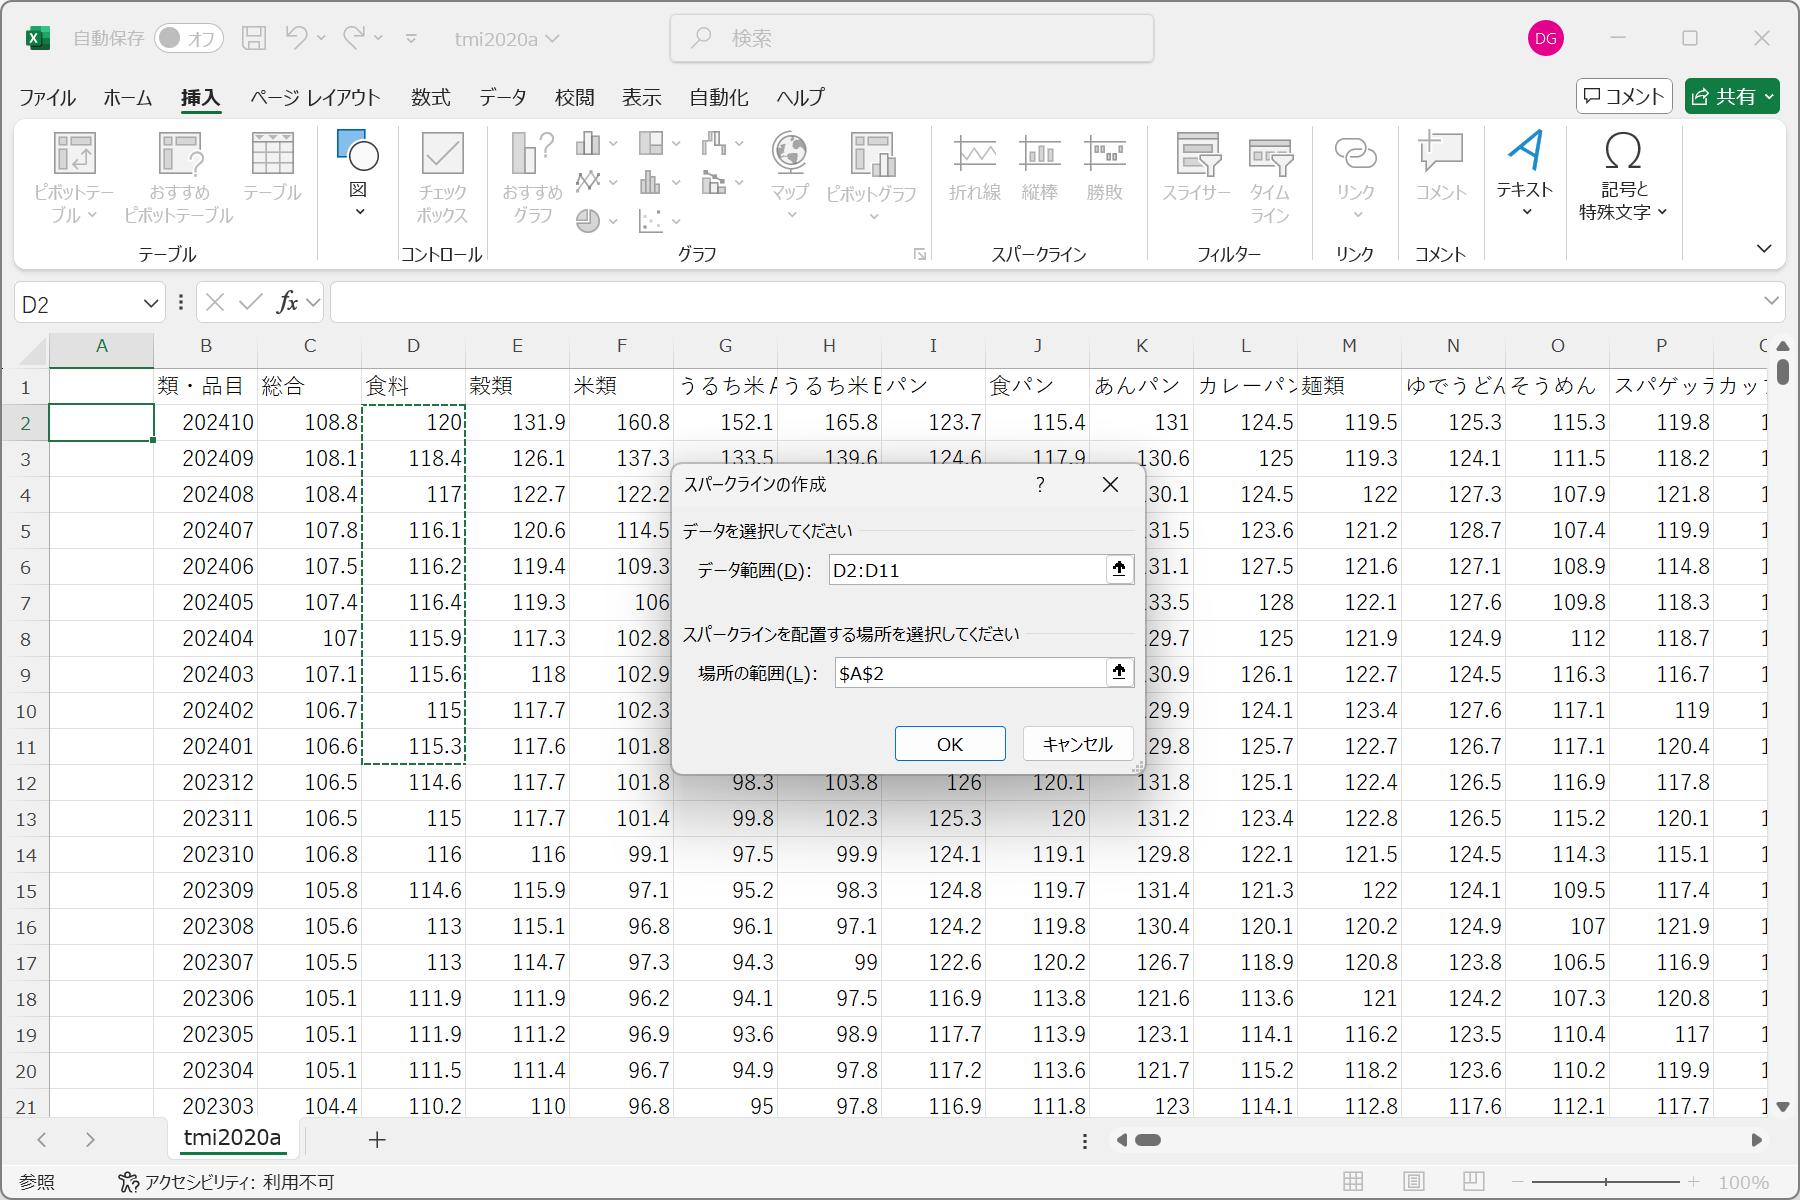Insert a table with テーブル icon

click(272, 168)
